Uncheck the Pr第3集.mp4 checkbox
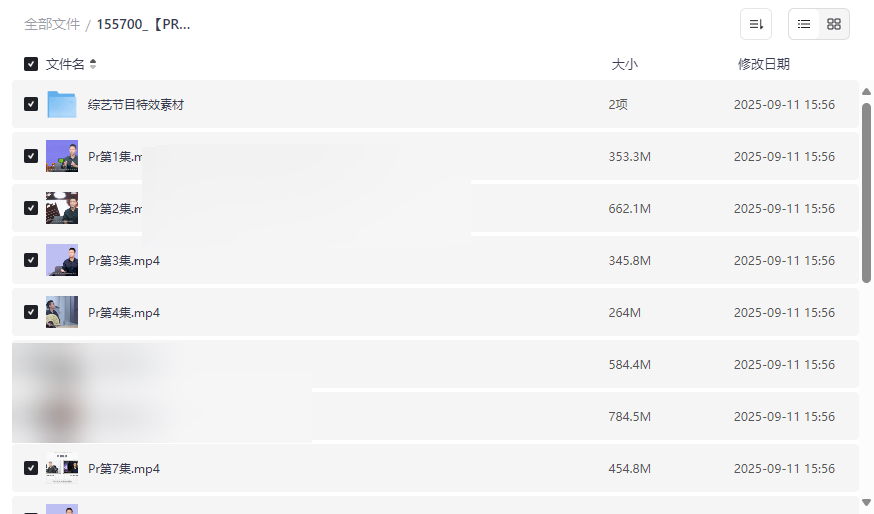874x514 pixels. click(x=31, y=261)
